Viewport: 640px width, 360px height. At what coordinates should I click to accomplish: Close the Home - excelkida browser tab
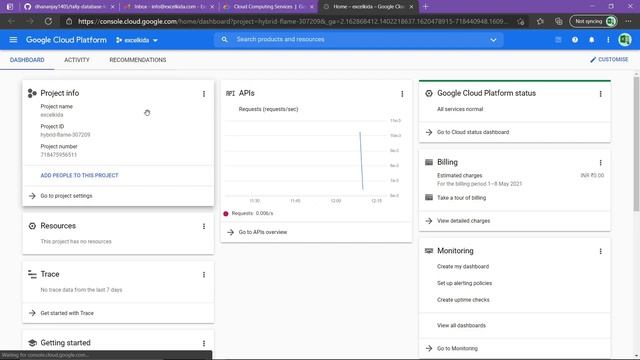tap(411, 7)
